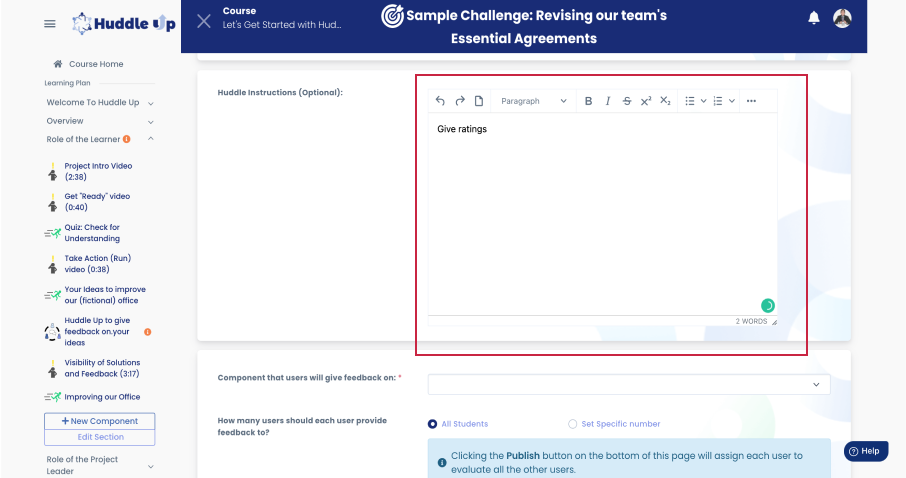Viewport: 906px width, 478px height.
Task: Open the numbered list style arrow
Action: [732, 101]
